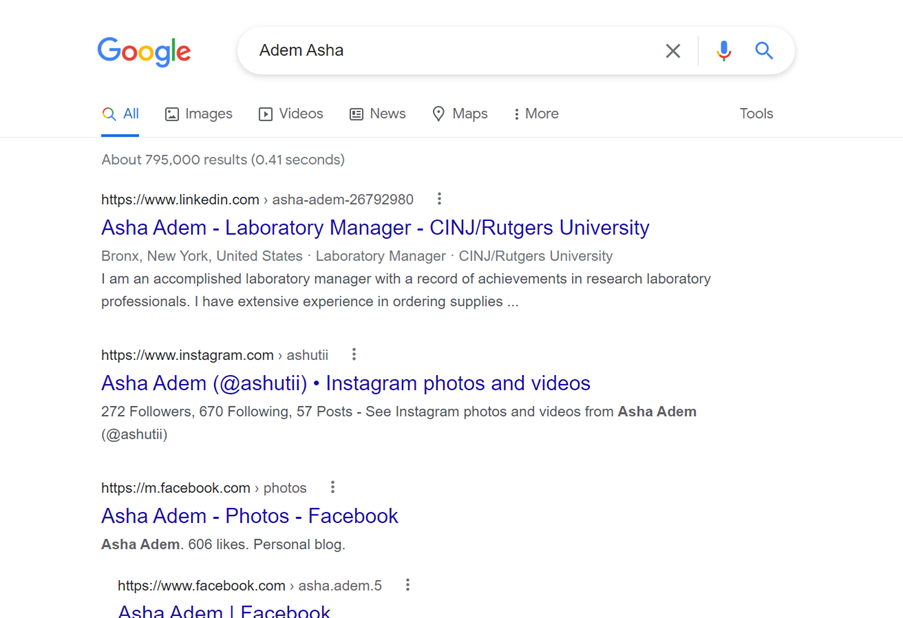Viewport: 903px width, 618px height.
Task: Clear the search box with the X icon
Action: tap(673, 51)
